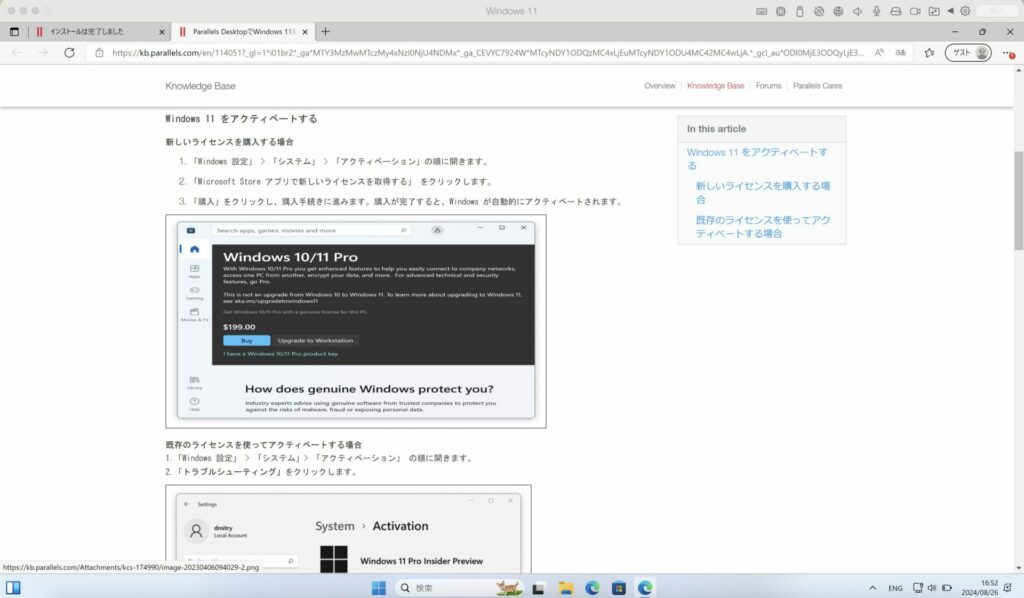Switch to the インストールは完了しました tab

90,31
